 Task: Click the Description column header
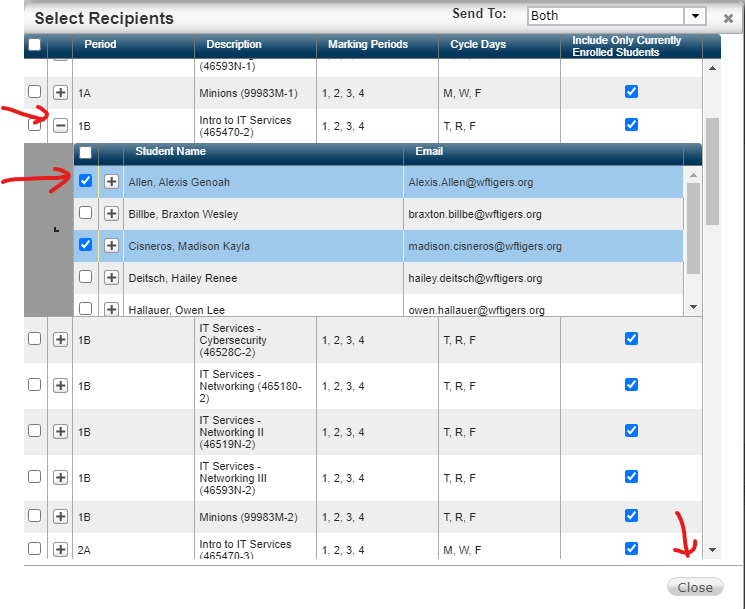point(255,46)
